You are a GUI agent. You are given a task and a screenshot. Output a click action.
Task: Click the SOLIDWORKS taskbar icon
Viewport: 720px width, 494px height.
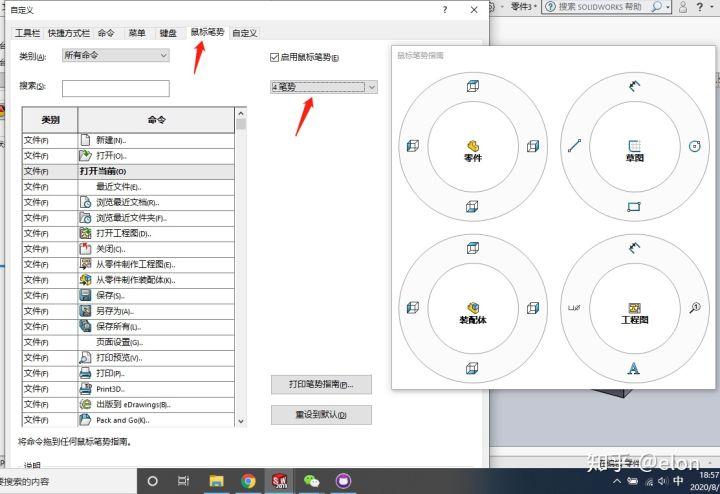coord(280,481)
